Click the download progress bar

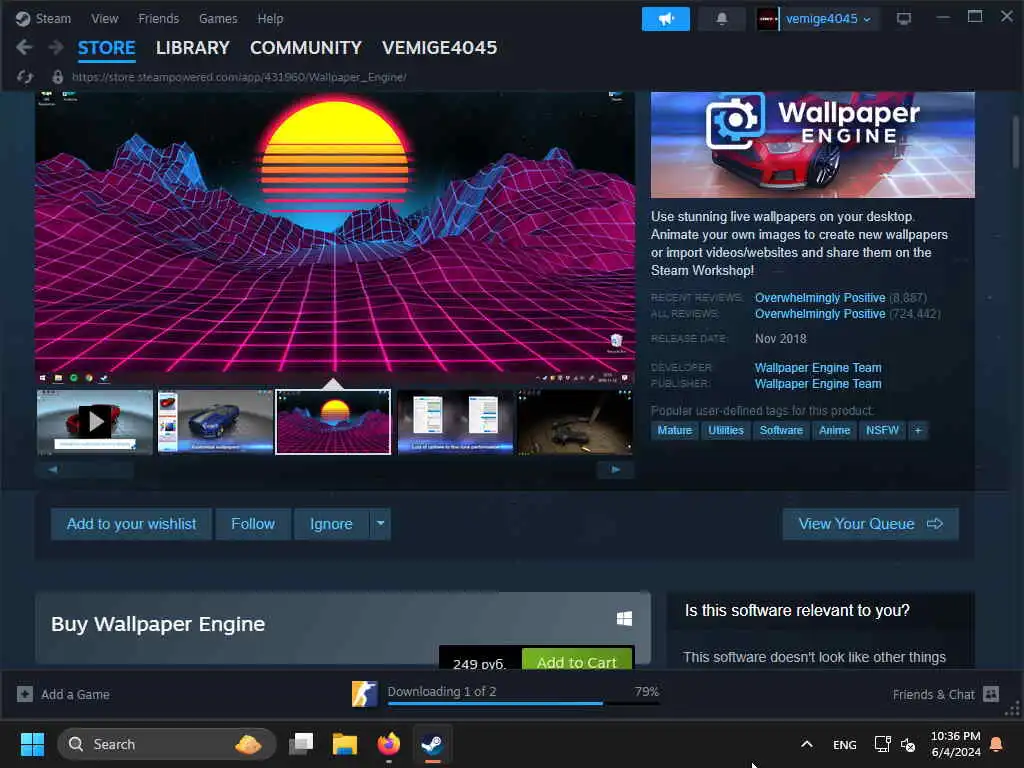(524, 703)
